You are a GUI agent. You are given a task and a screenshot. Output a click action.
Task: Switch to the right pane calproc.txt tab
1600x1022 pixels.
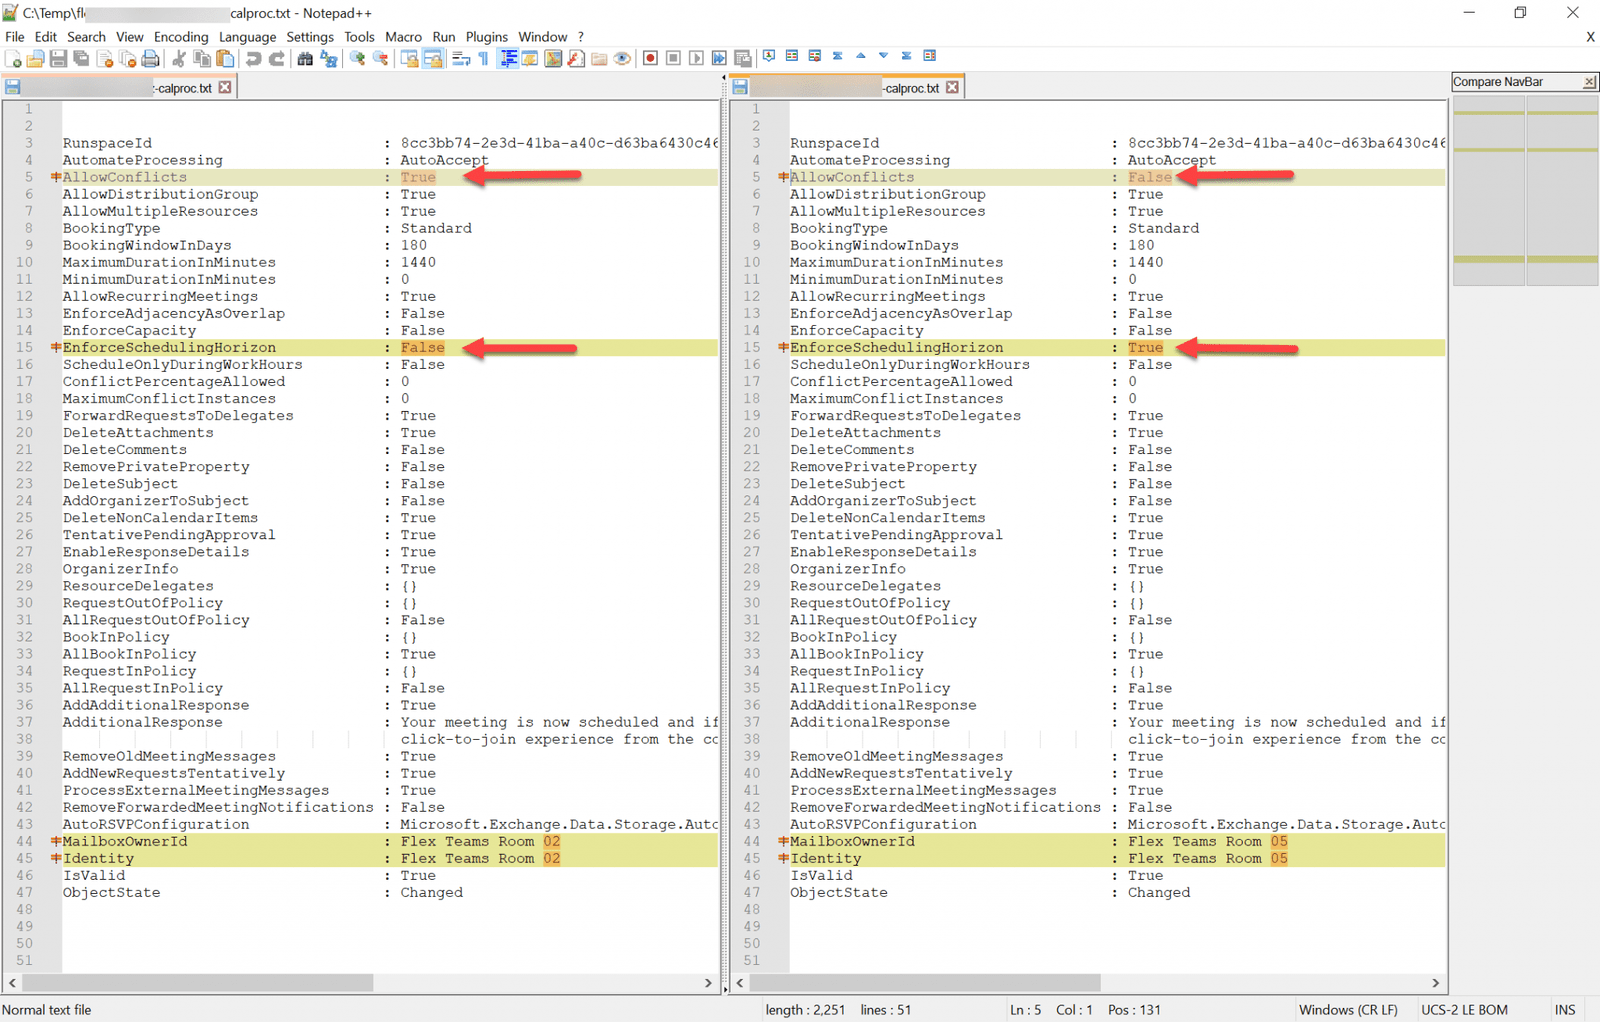[x=910, y=87]
